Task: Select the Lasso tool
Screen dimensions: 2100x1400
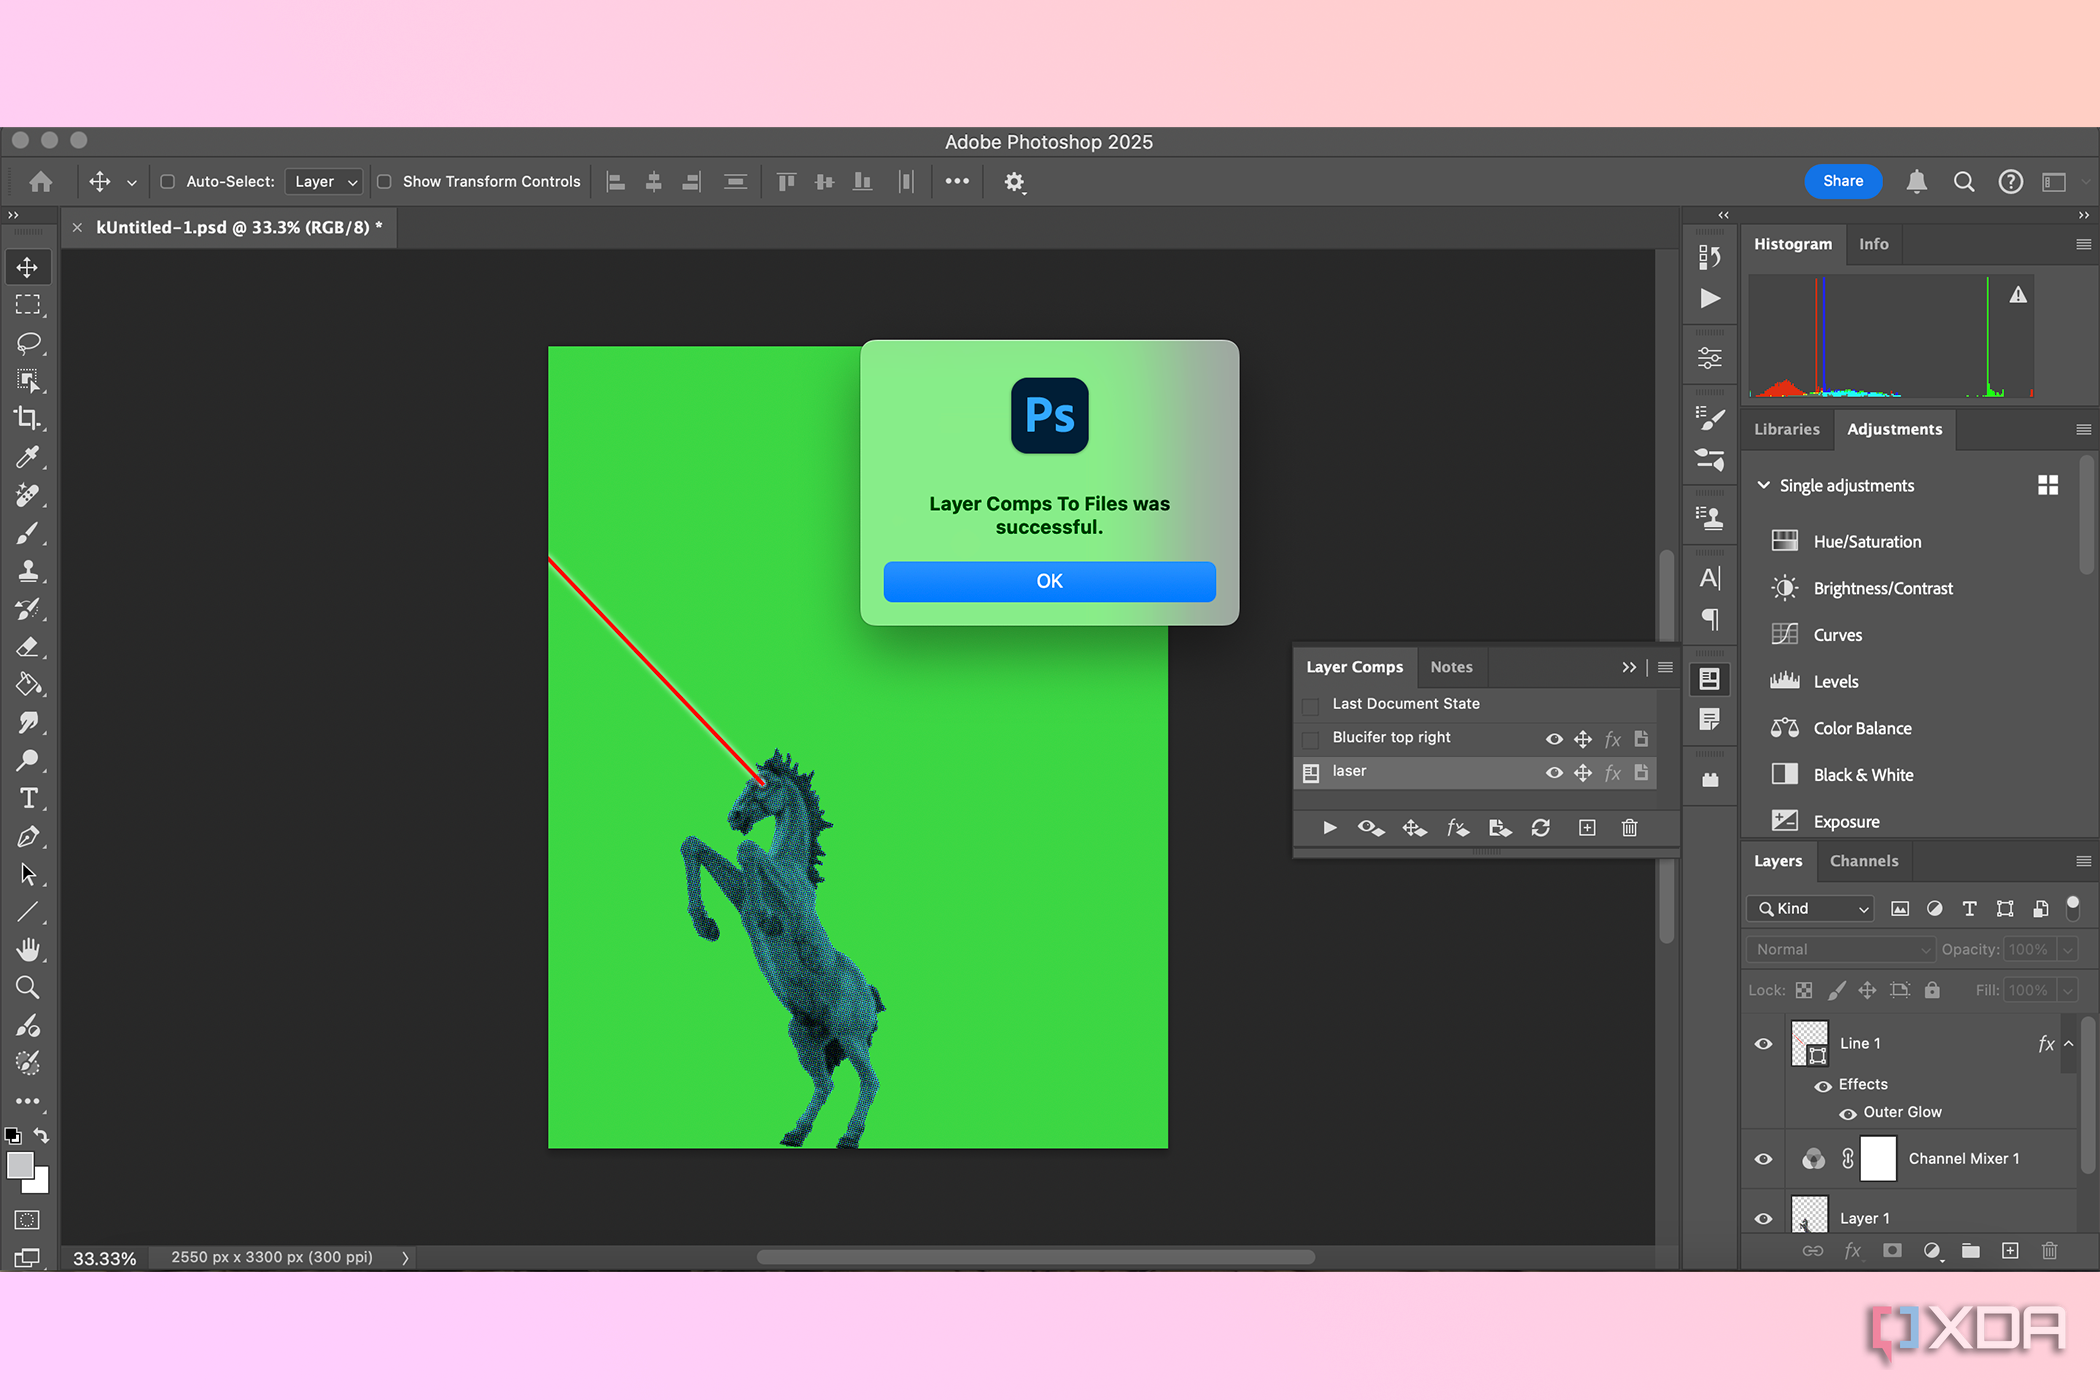Action: click(28, 343)
